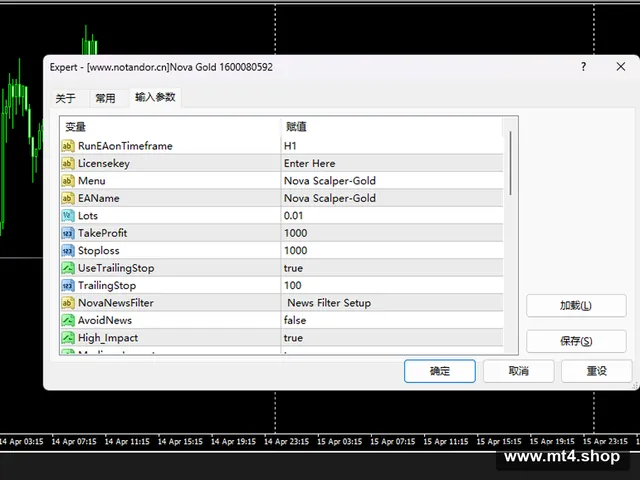
Task: Select the RunEAonTimeframe variable name
Action: click(125, 146)
